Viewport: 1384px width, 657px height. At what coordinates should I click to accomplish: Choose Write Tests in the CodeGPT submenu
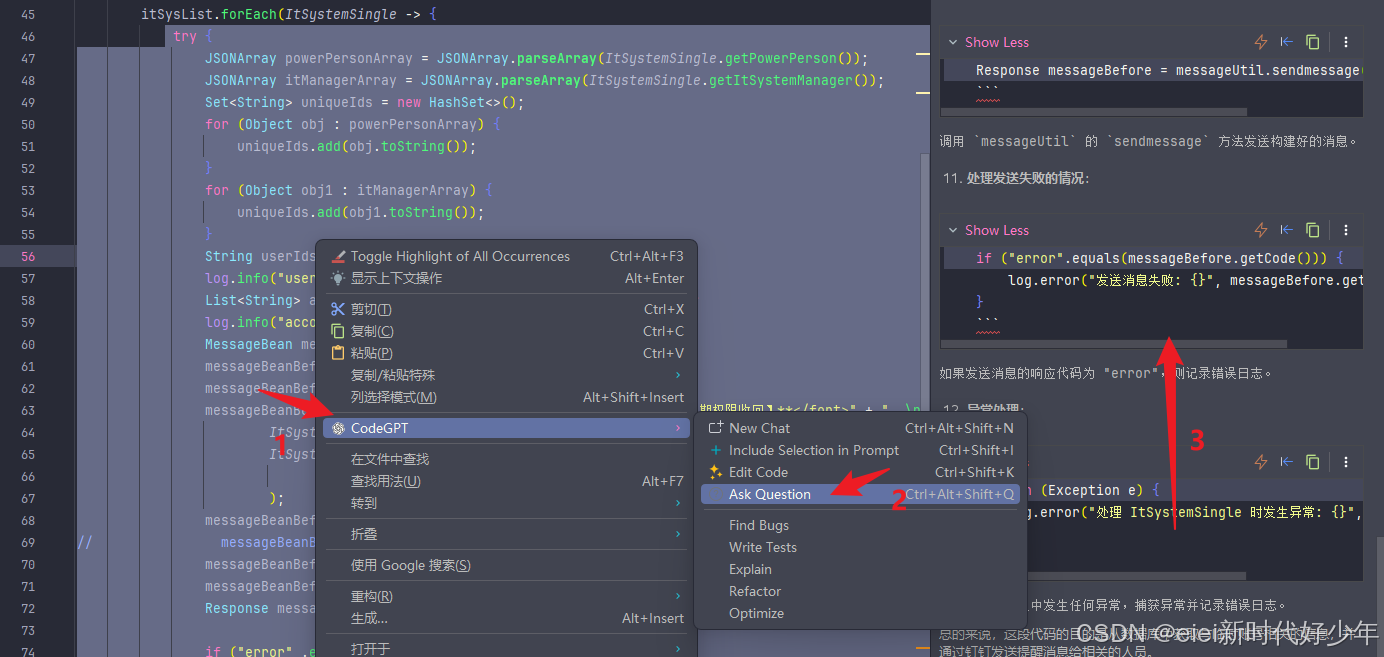click(x=860, y=547)
